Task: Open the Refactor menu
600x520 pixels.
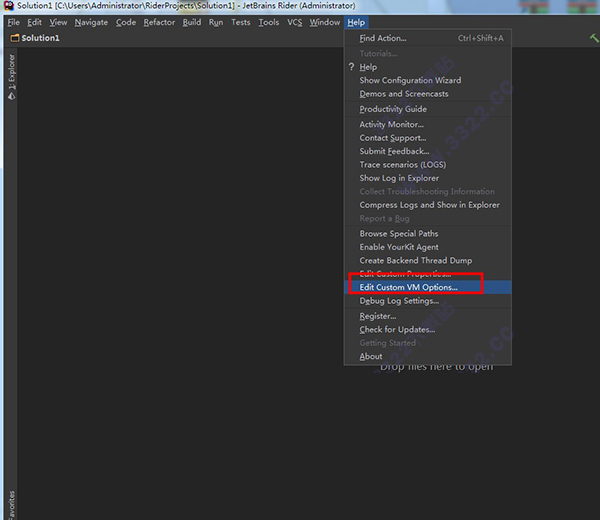Action: (x=159, y=23)
